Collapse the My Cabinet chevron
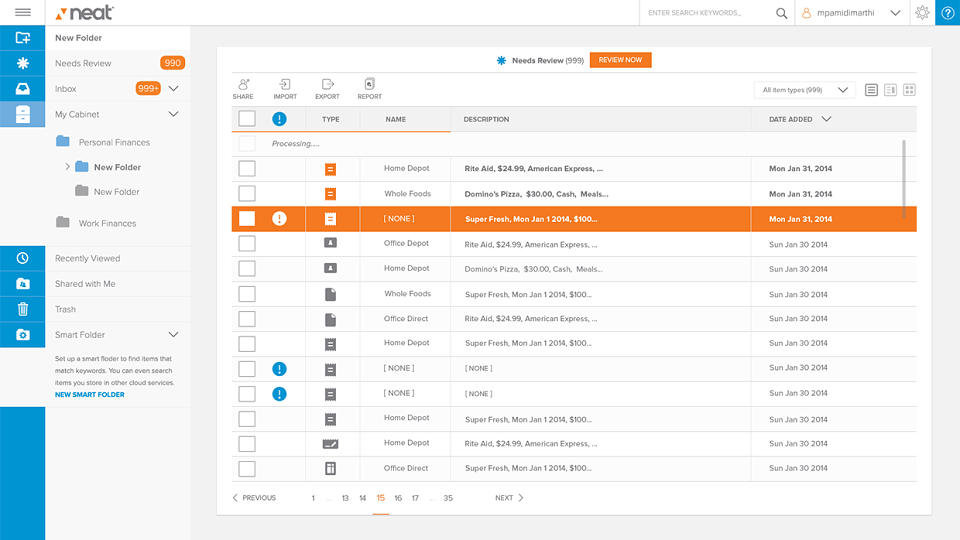Viewport: 960px width, 540px height. (x=173, y=114)
